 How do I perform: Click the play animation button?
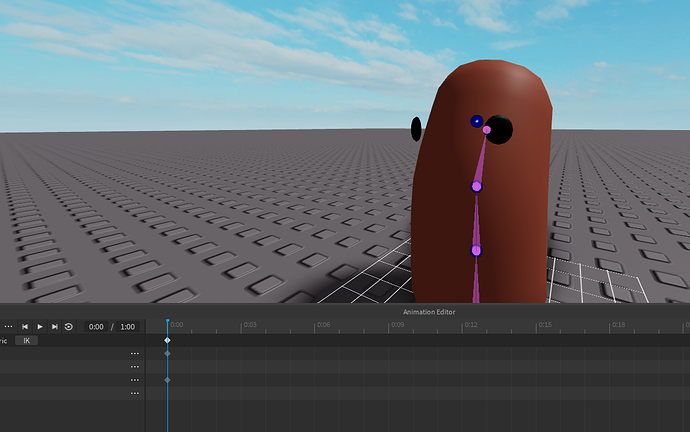pyautogui.click(x=40, y=327)
